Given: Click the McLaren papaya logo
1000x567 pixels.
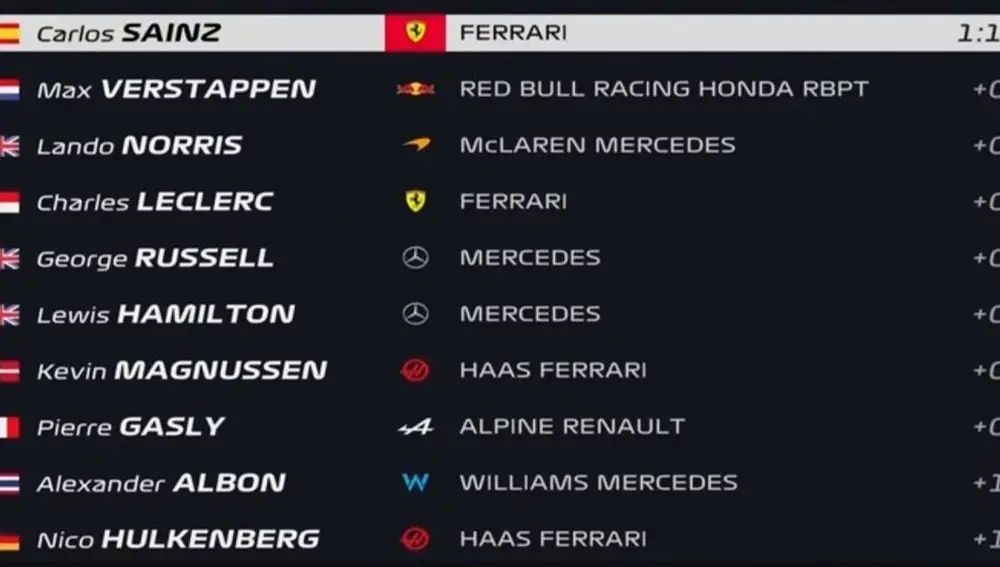Looking at the screenshot, I should 416,145.
